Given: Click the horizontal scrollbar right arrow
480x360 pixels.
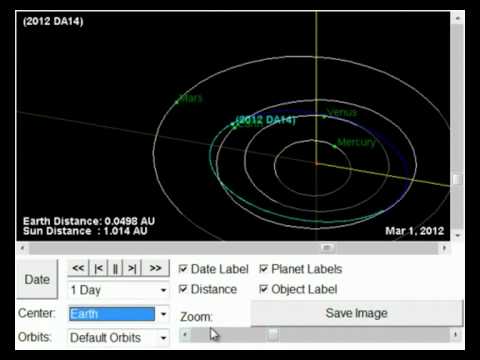Looking at the screenshot, I should (x=444, y=248).
